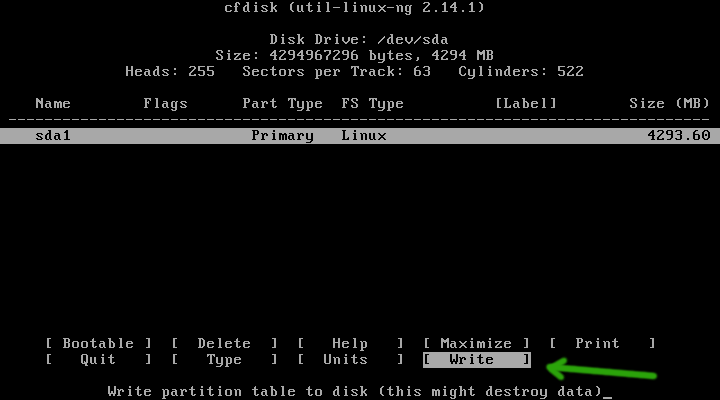
Task: Select the Quit option
Action: [x=98, y=360]
